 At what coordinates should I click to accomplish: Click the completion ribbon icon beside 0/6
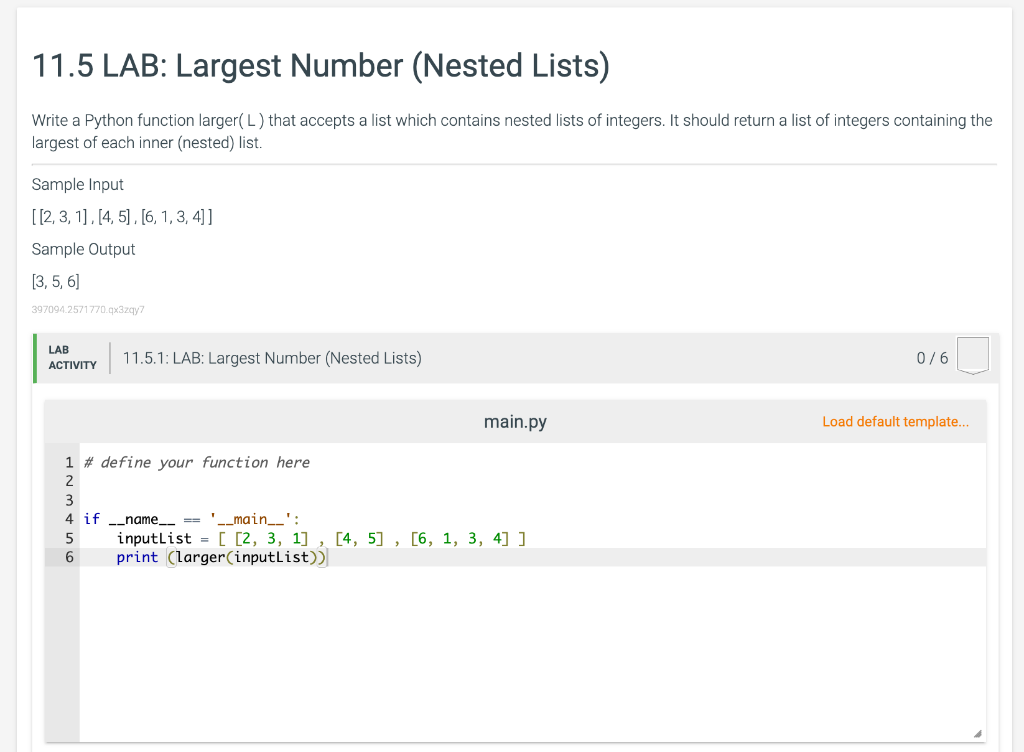(x=972, y=356)
